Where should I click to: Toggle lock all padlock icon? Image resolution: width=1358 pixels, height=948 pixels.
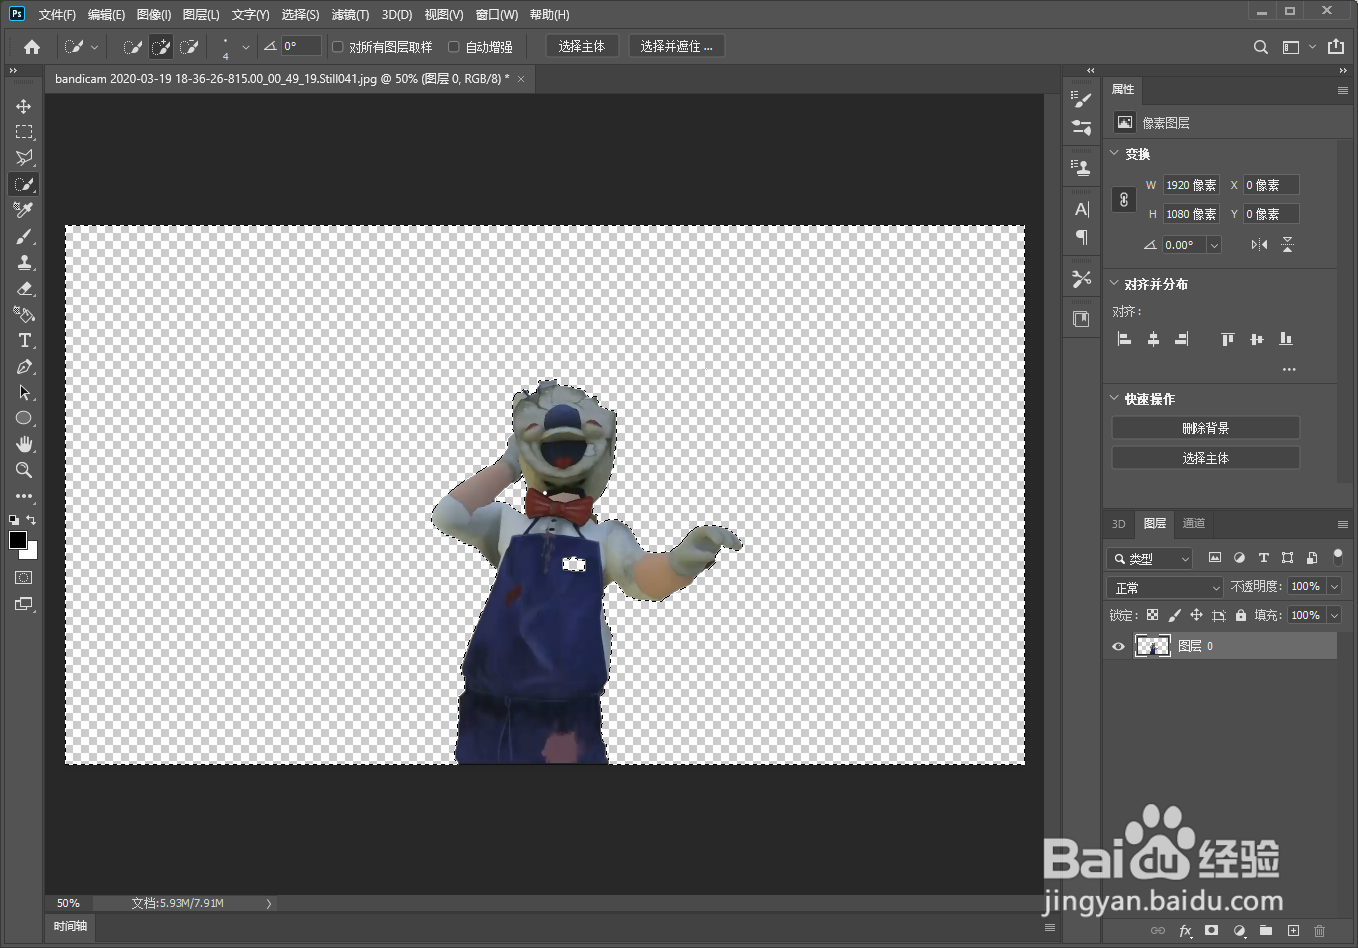pos(1241,616)
